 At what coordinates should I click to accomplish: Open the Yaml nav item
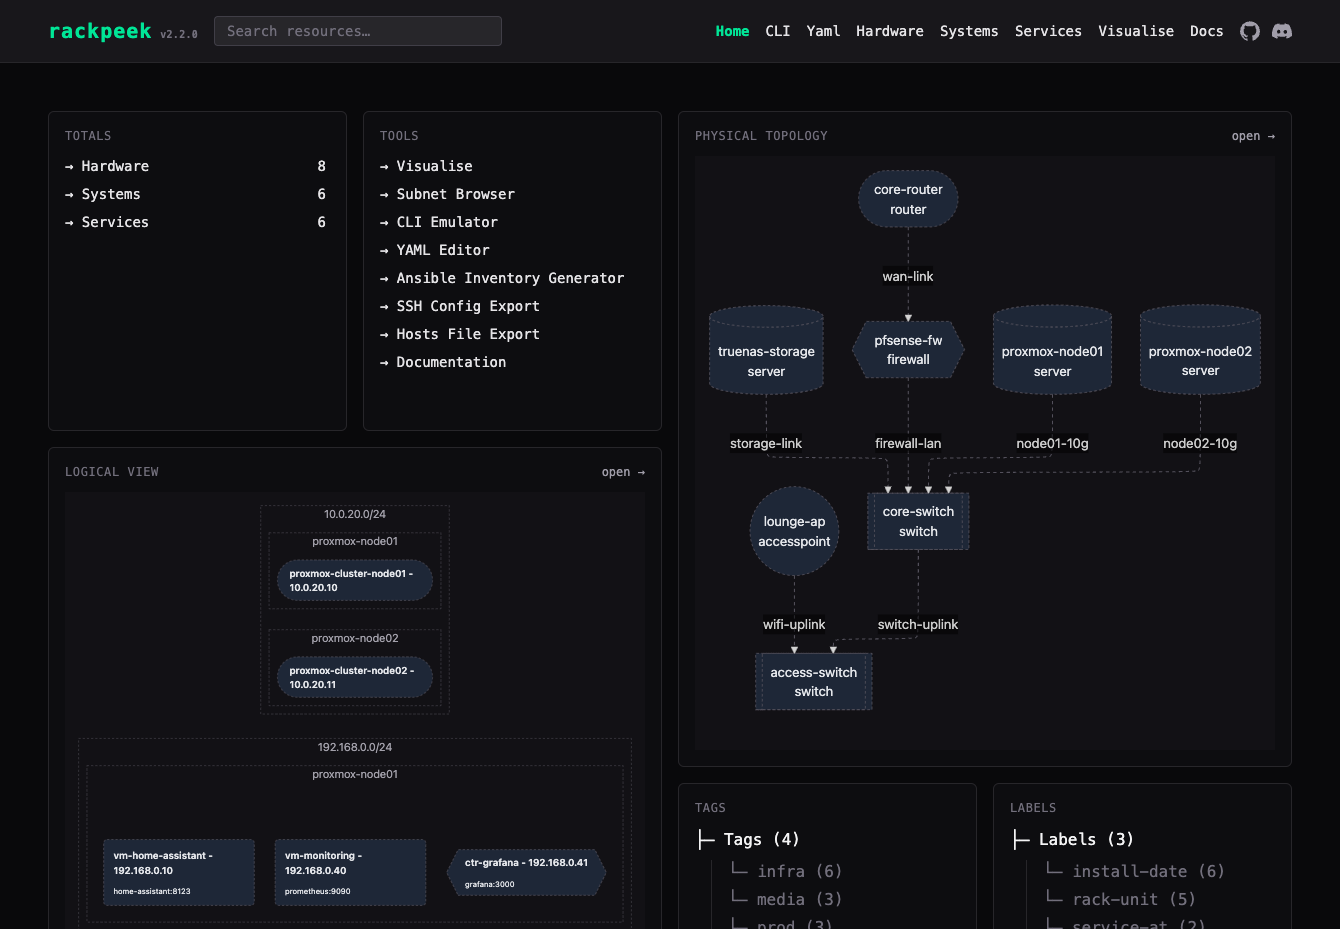823,31
